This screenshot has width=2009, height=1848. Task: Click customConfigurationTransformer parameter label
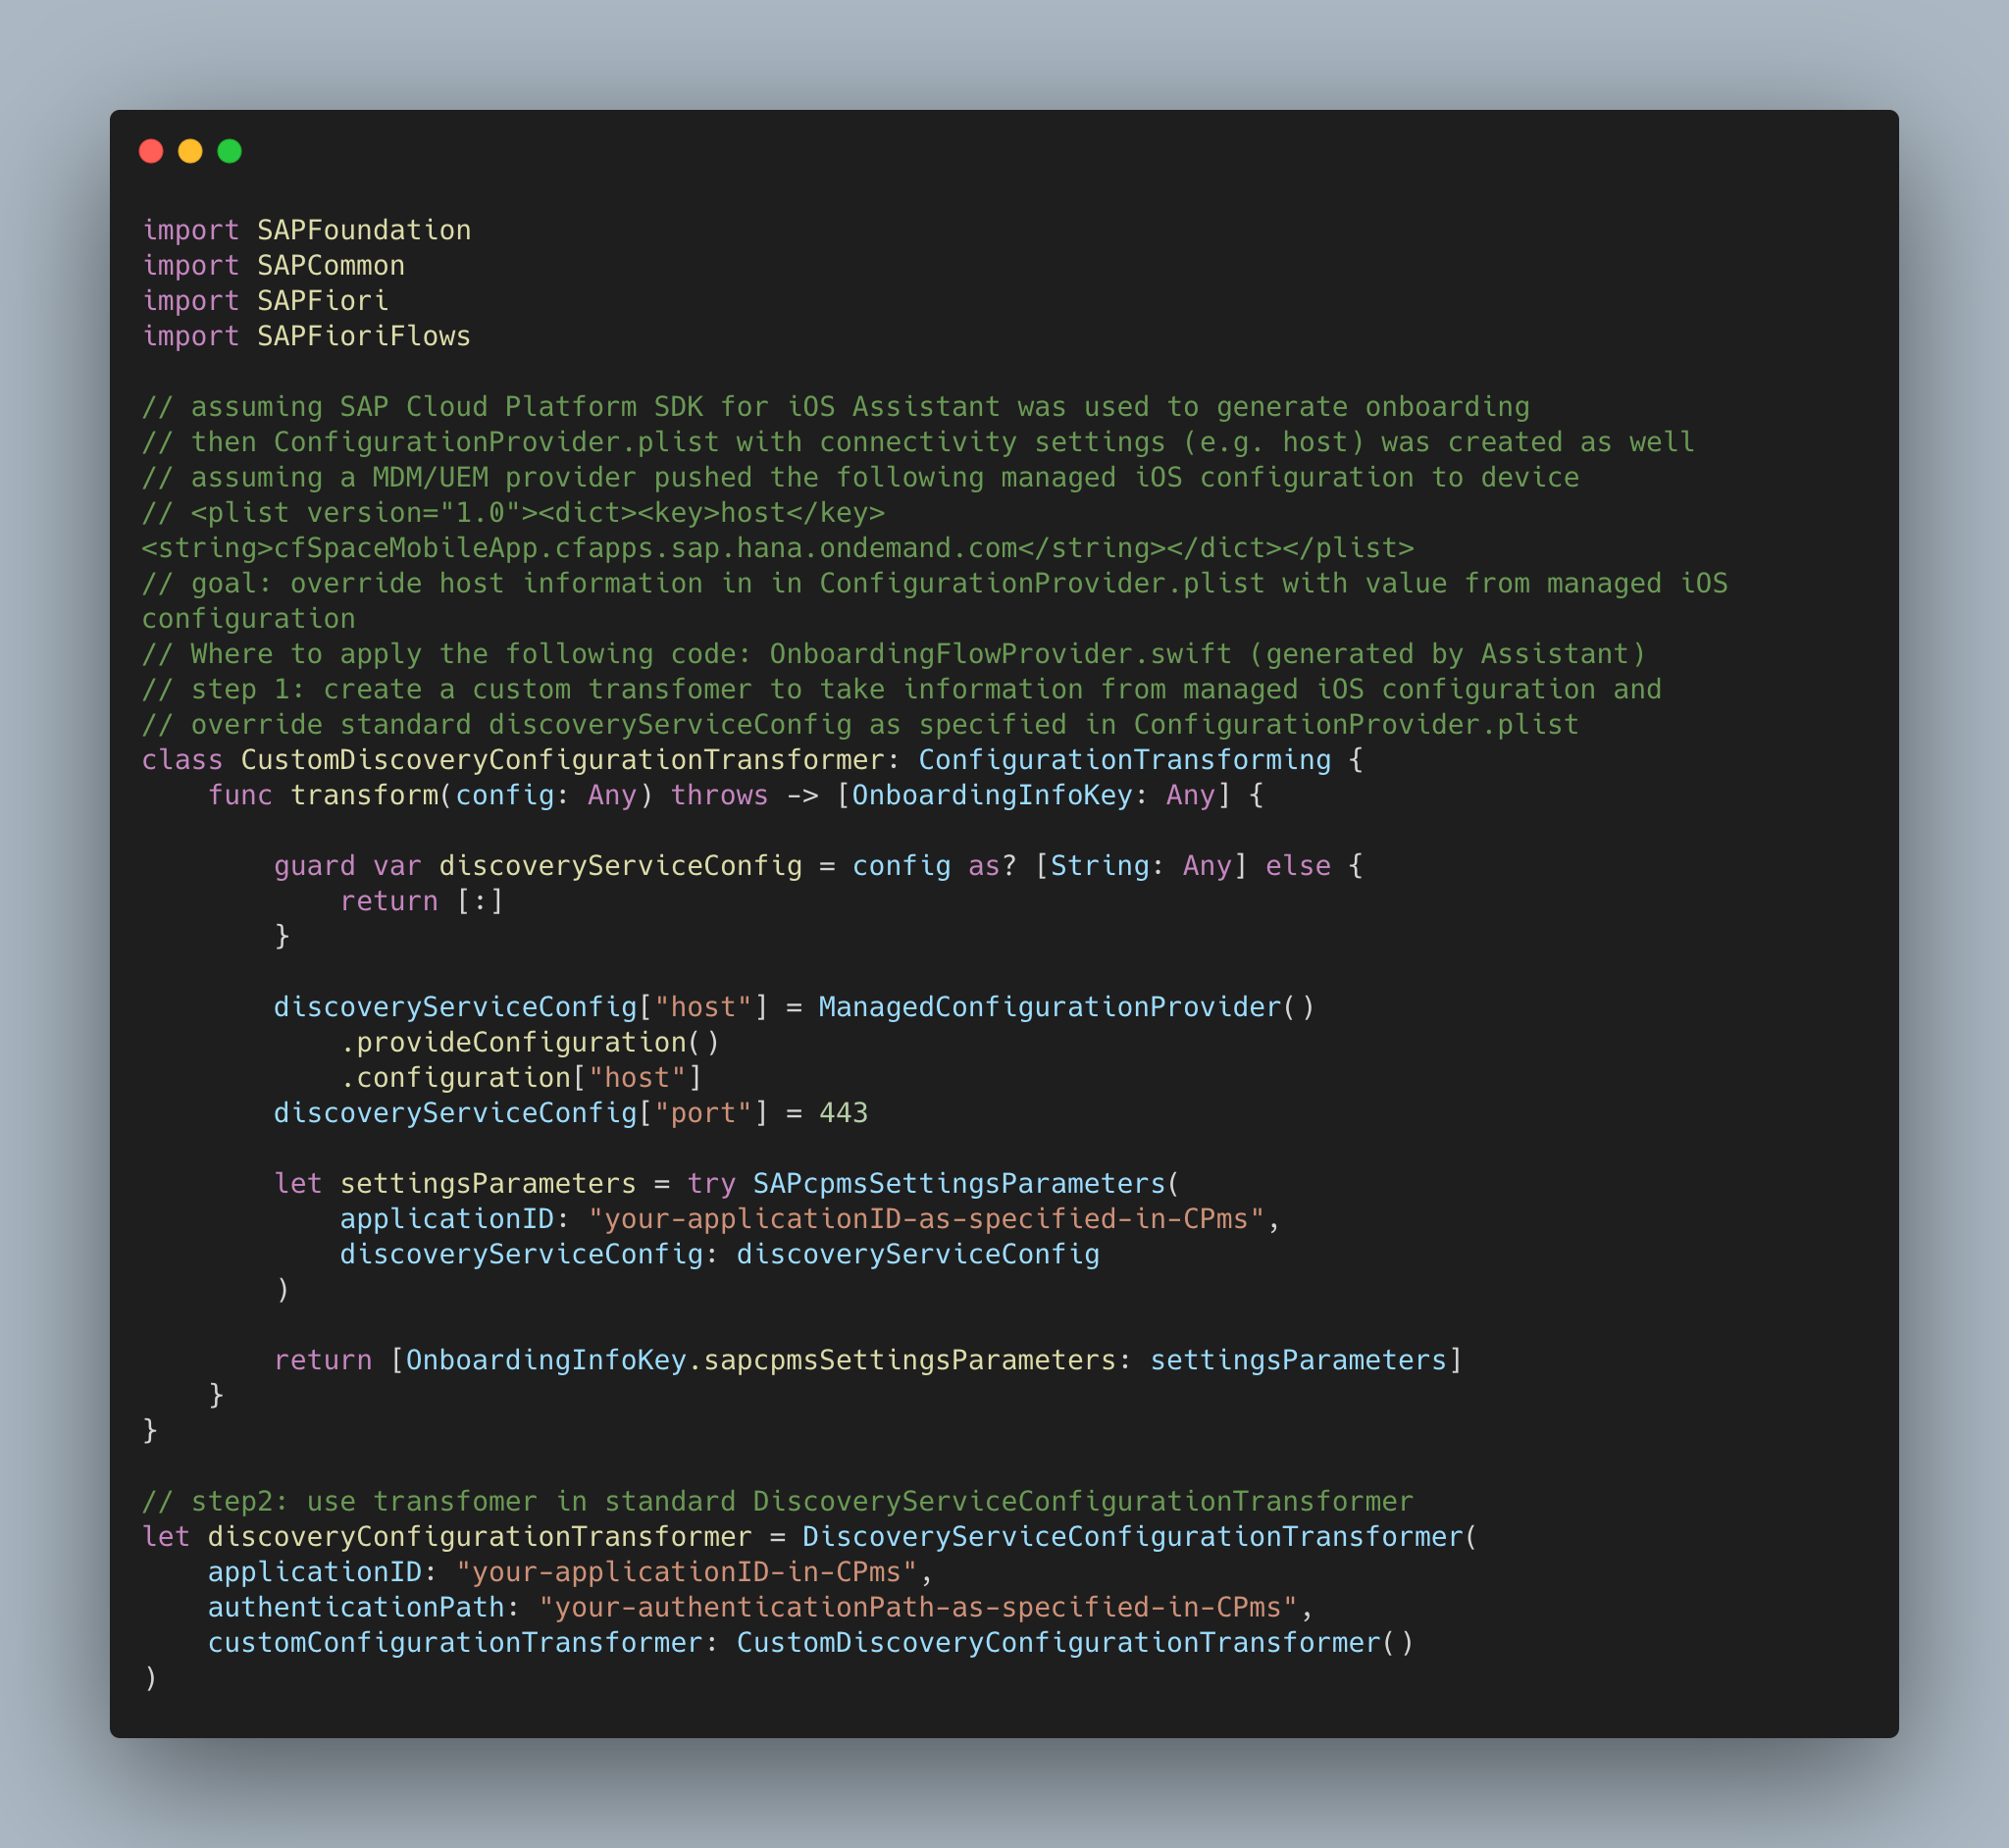point(455,1643)
